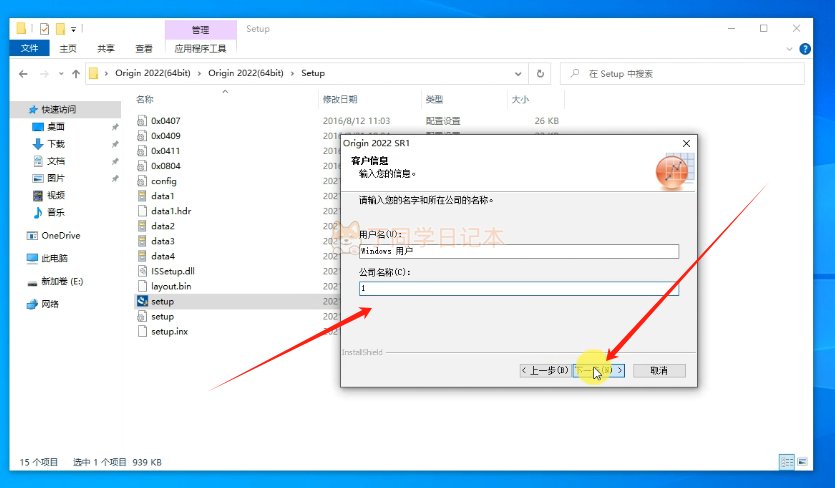Screen dimensions: 835x488
Task: Open the recent locations dropdown arrow
Action: point(59,73)
